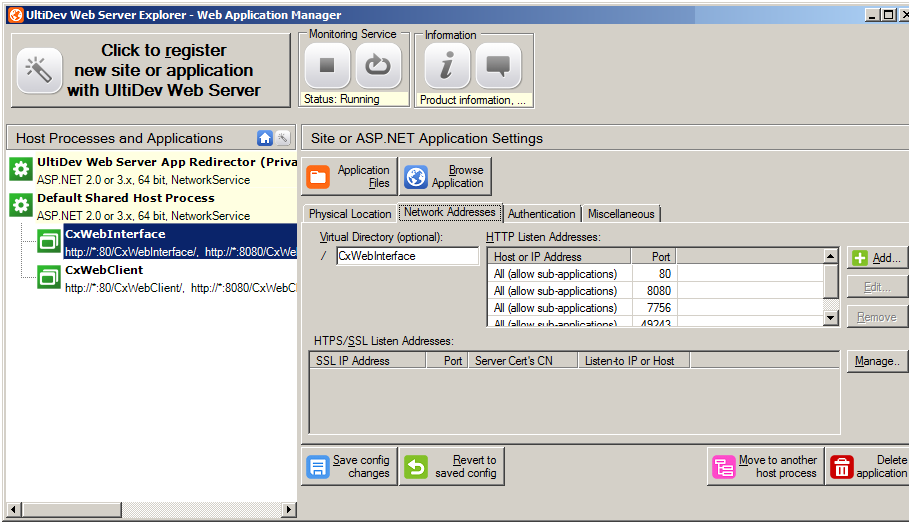
Task: Switch to Physical Location tab
Action: [x=350, y=214]
